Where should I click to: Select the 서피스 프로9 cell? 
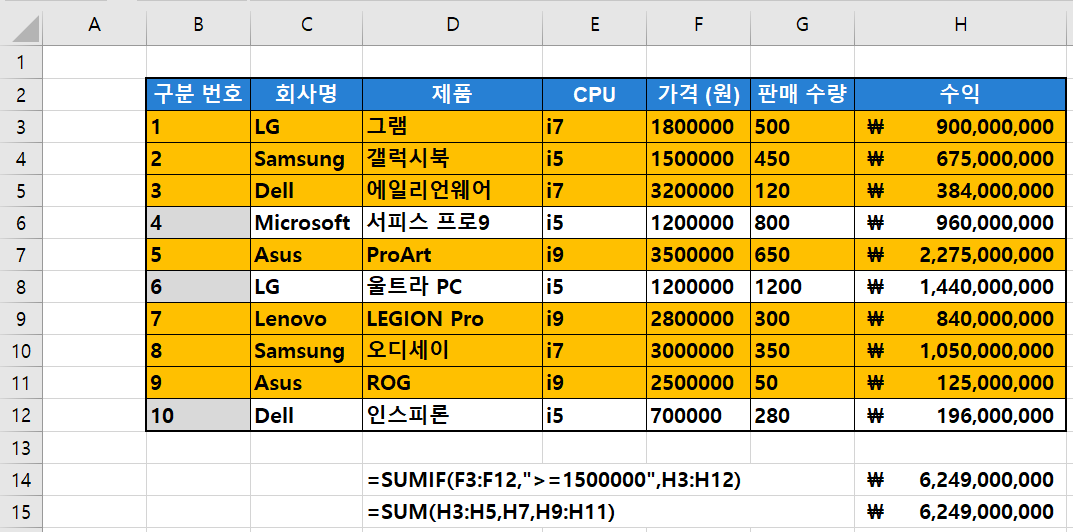452,223
